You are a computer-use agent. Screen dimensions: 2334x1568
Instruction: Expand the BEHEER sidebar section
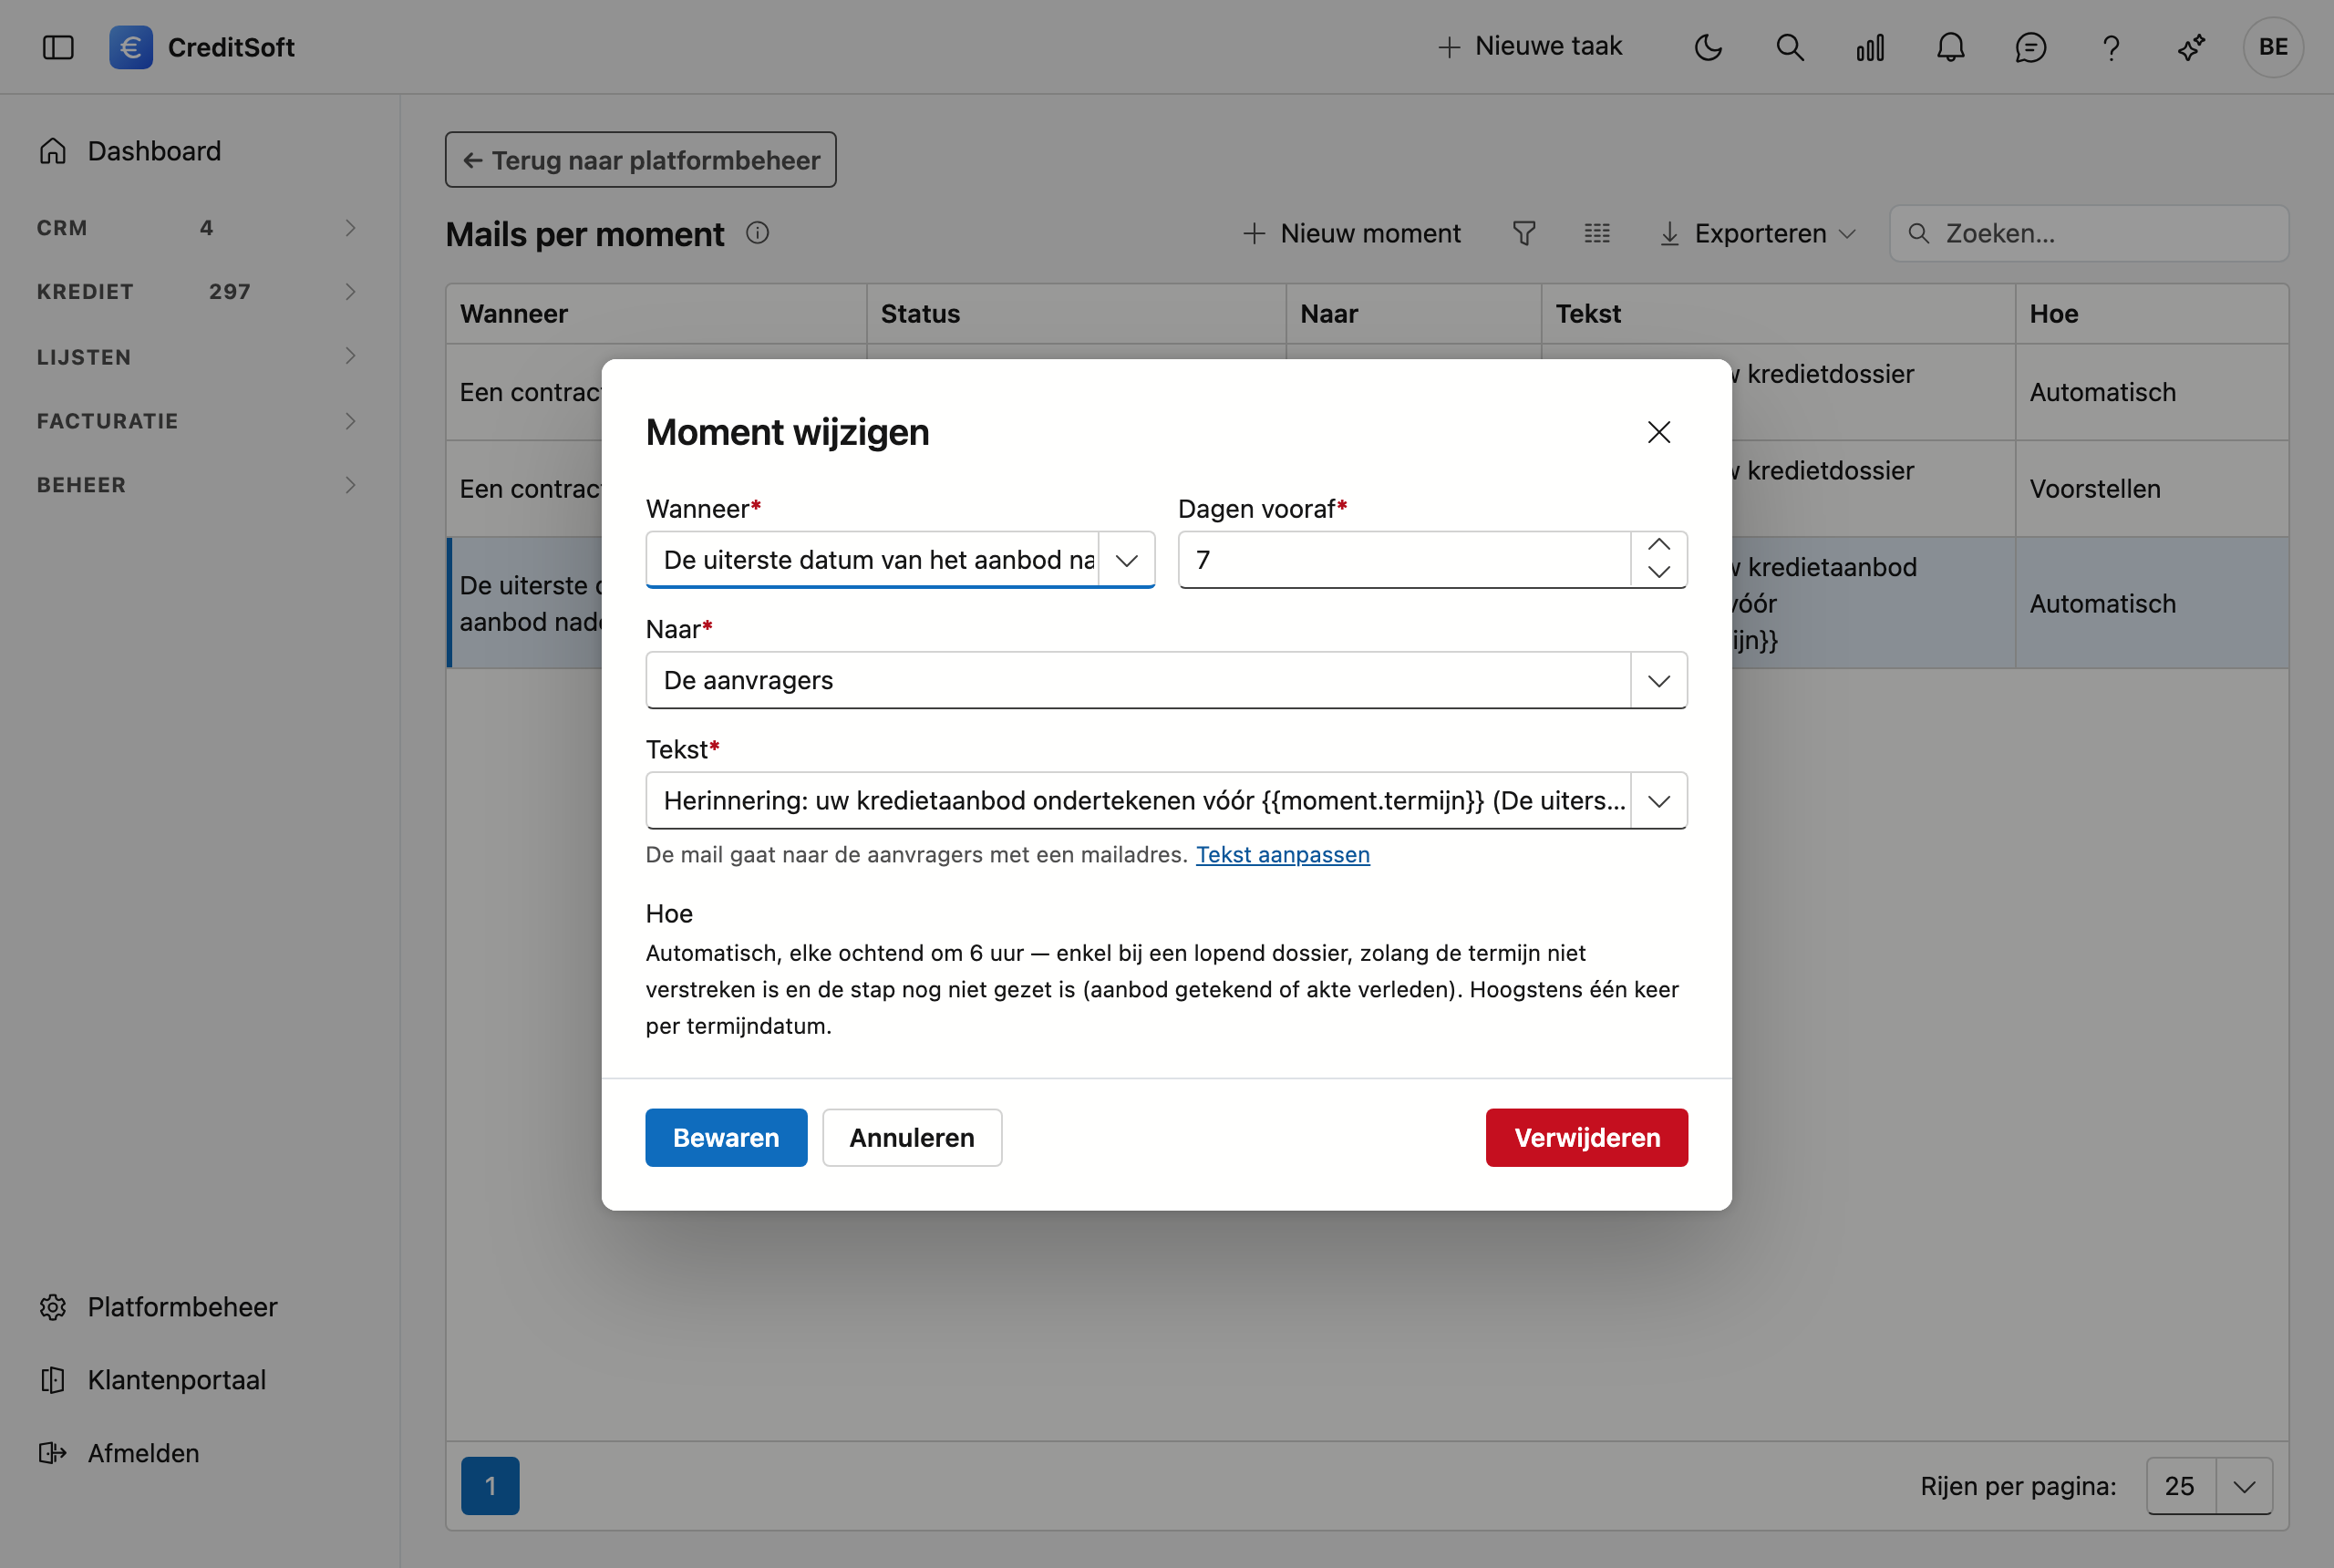(196, 485)
